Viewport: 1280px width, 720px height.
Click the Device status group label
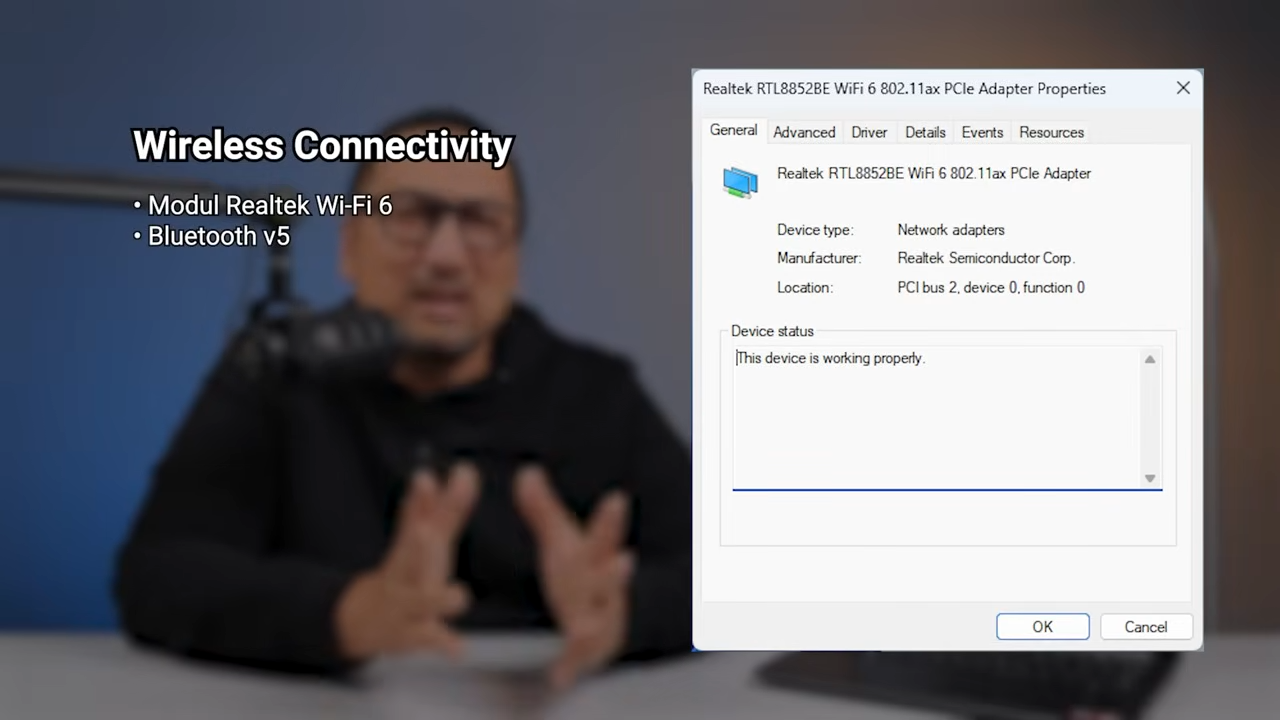point(772,331)
